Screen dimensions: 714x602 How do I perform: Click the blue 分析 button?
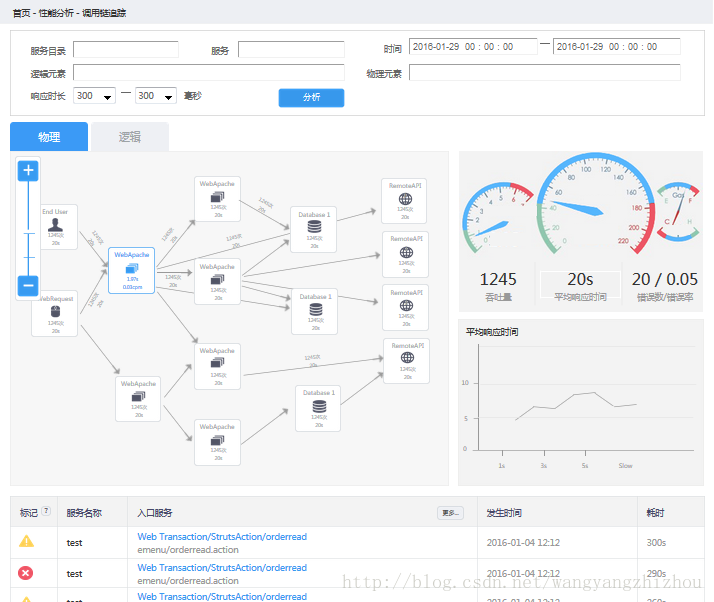[x=311, y=97]
